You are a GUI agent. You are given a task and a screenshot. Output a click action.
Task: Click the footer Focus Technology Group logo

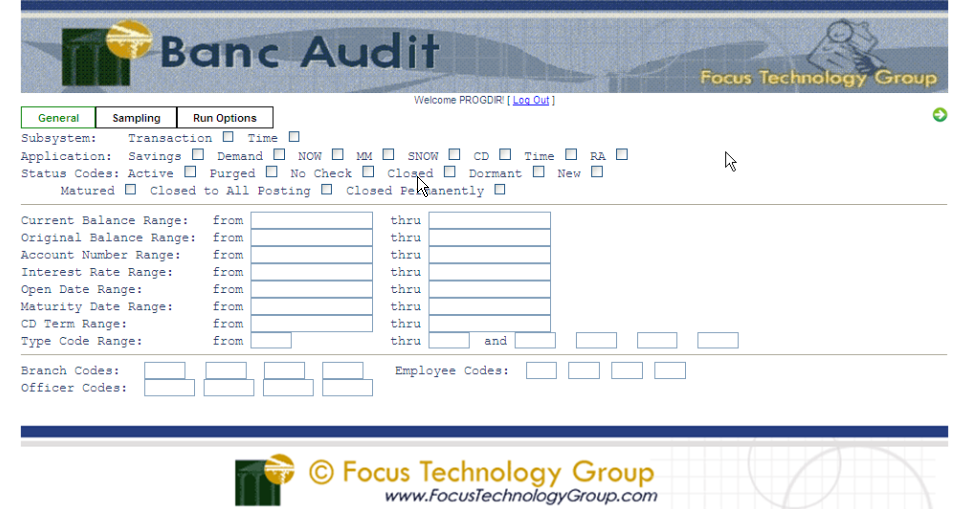tap(265, 479)
